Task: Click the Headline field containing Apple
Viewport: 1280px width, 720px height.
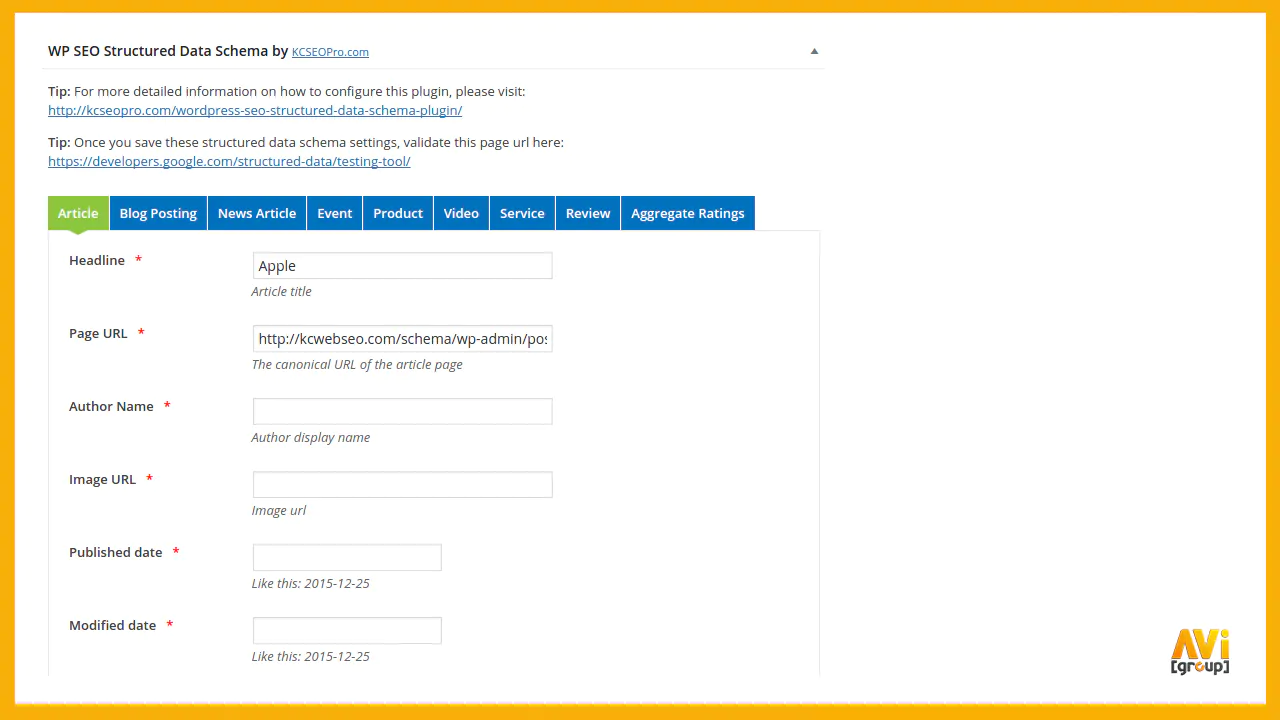Action: 402,266
